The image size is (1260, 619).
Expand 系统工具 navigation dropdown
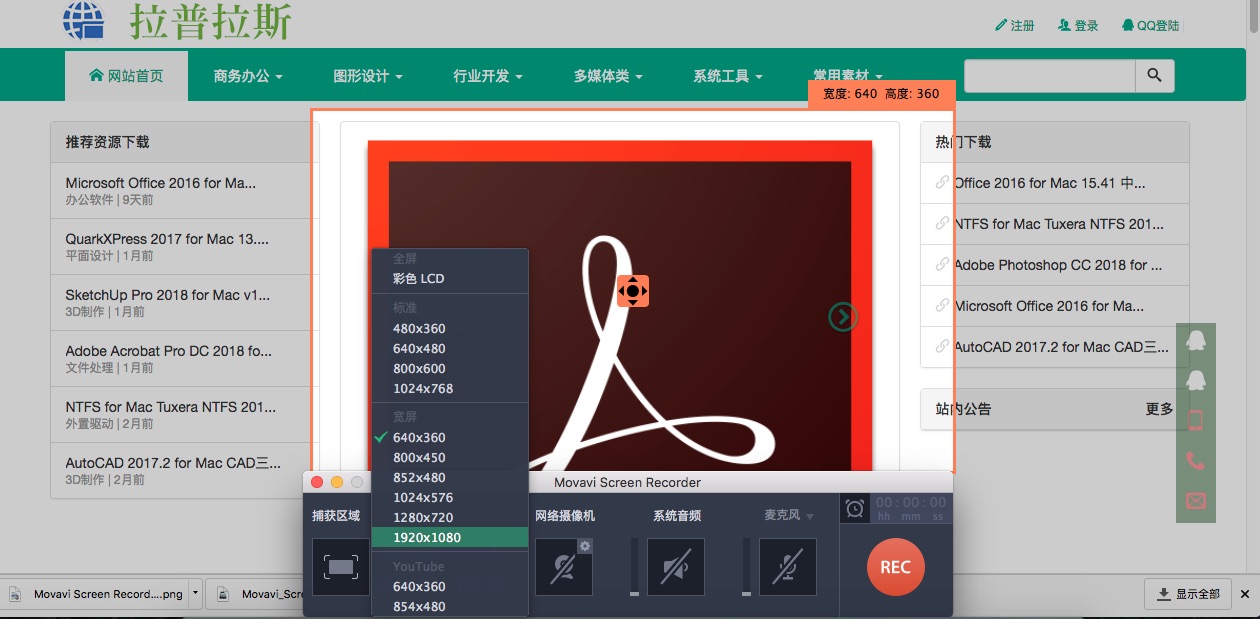tap(728, 76)
